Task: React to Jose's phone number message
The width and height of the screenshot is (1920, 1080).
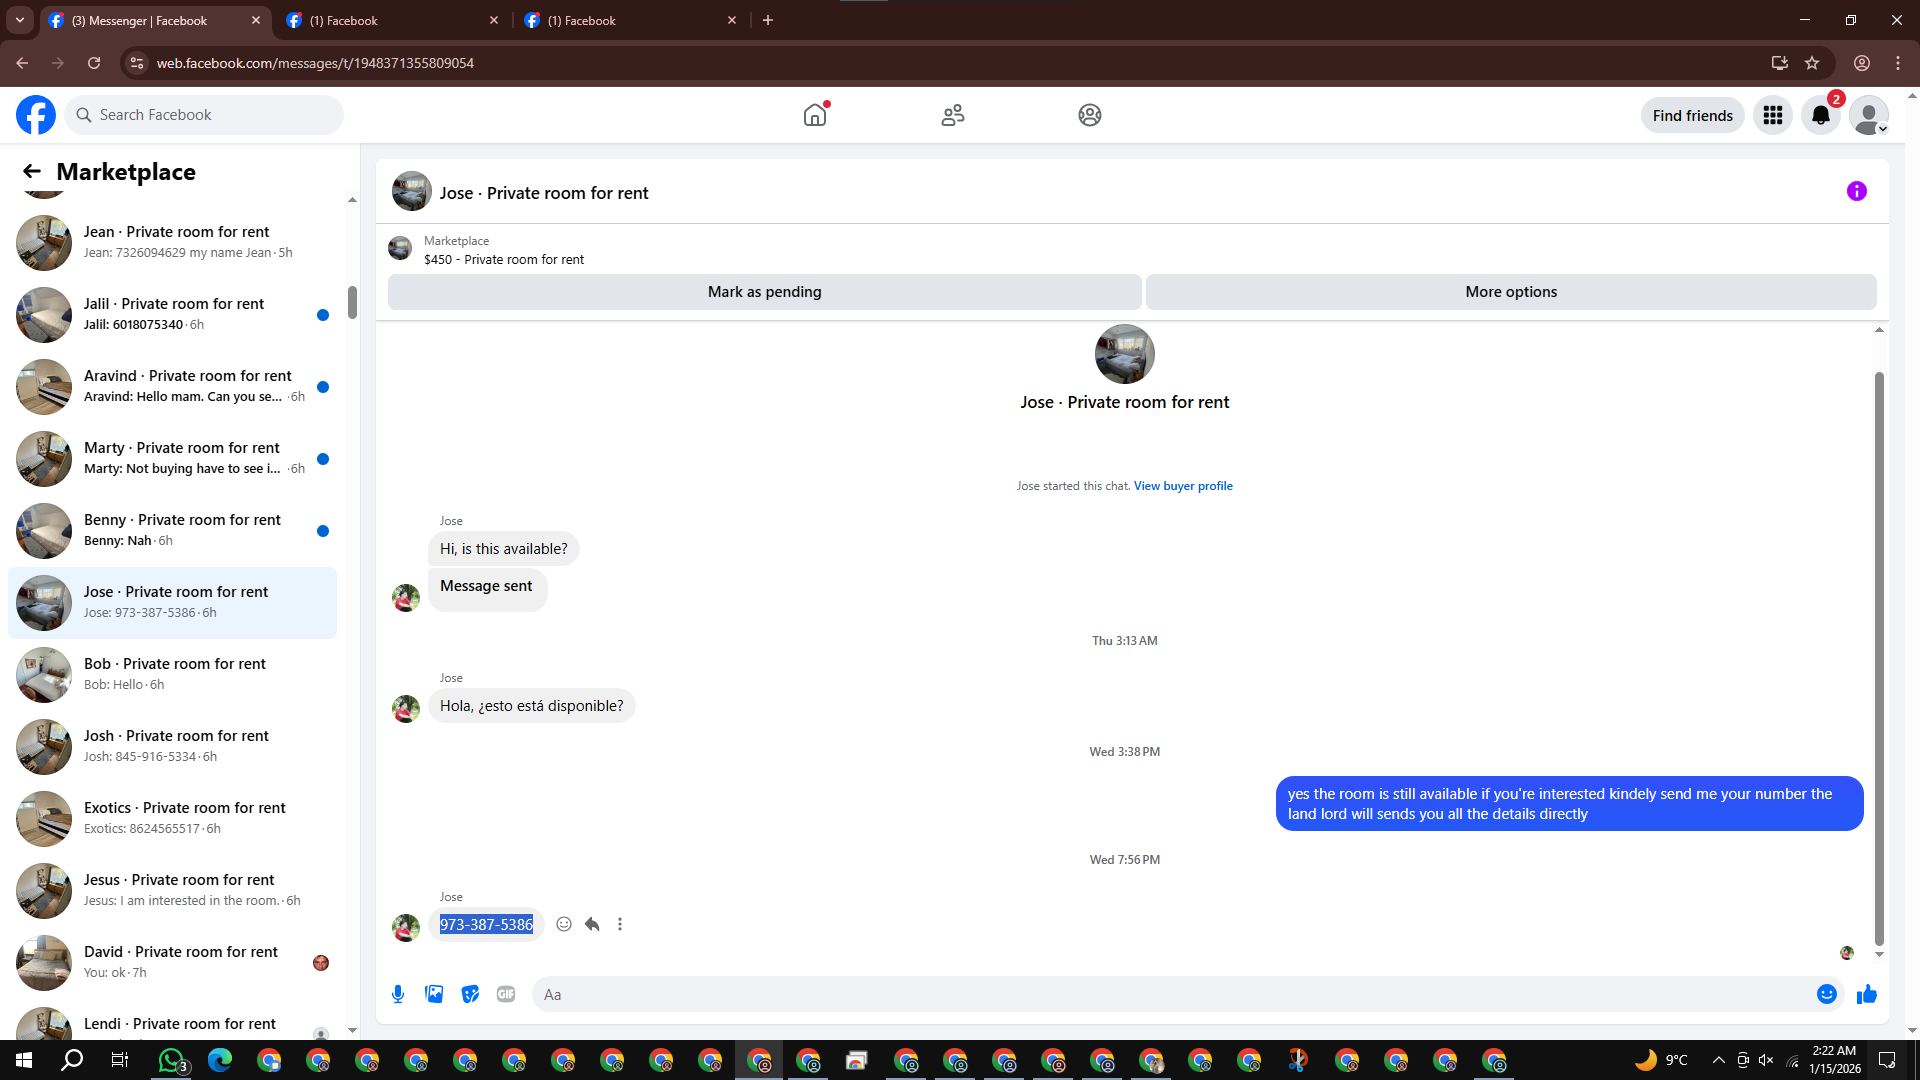Action: (564, 924)
